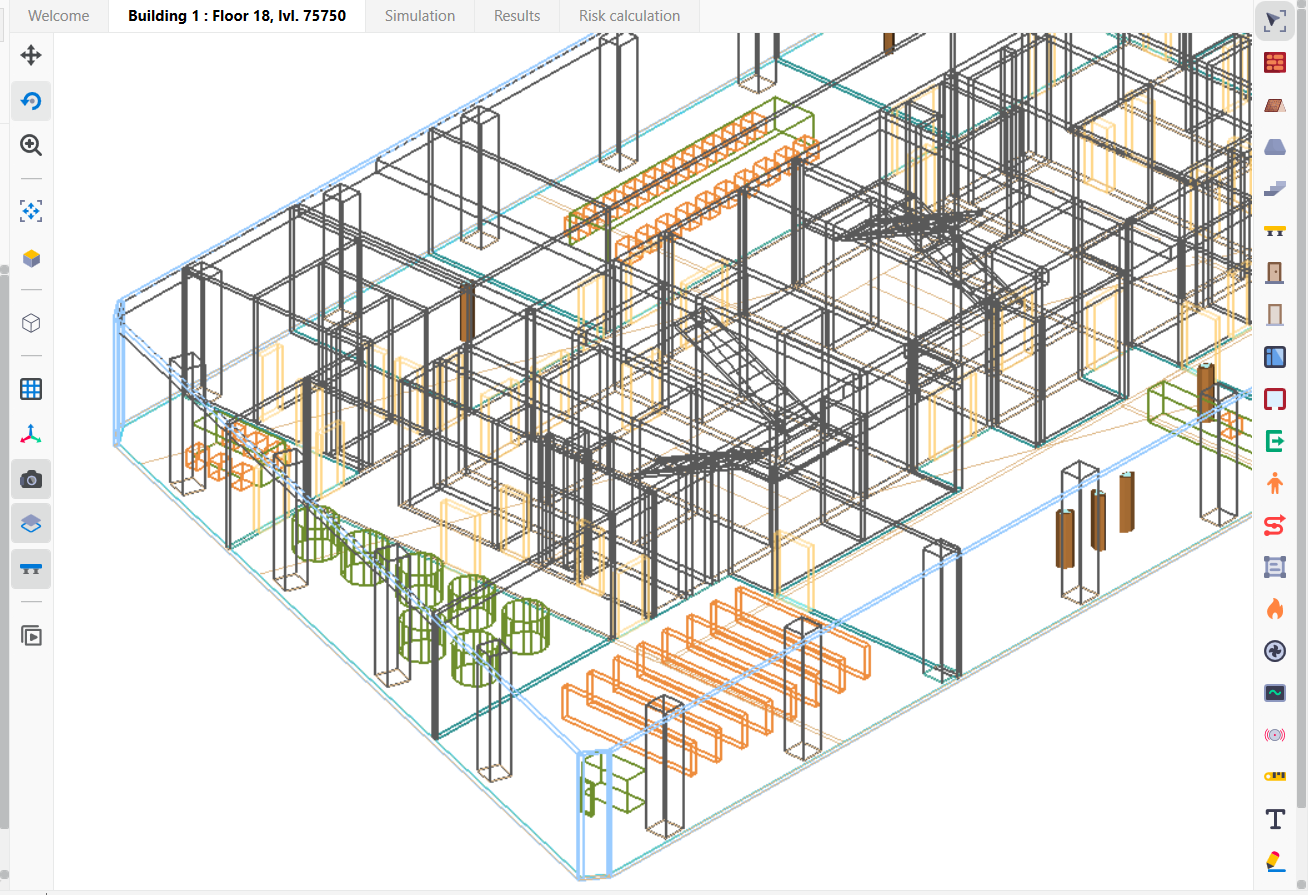Toggle the blue grid display

click(31, 389)
